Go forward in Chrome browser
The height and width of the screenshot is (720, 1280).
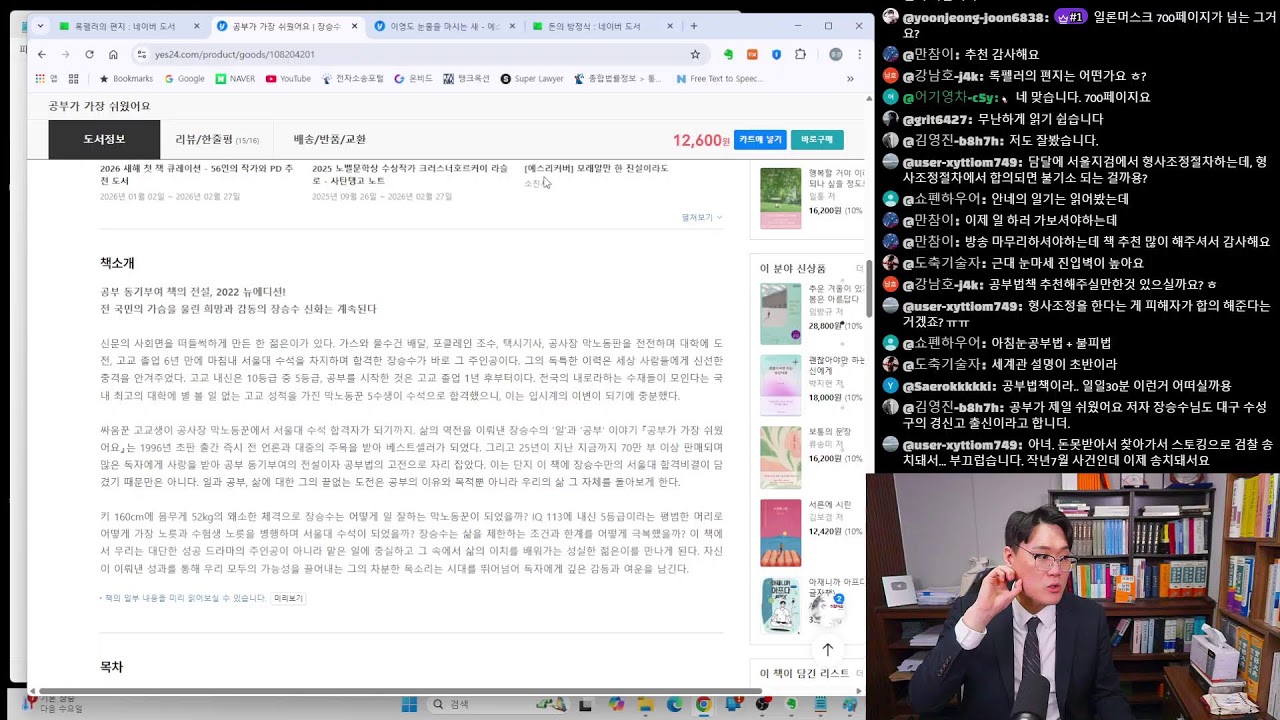[x=65, y=54]
